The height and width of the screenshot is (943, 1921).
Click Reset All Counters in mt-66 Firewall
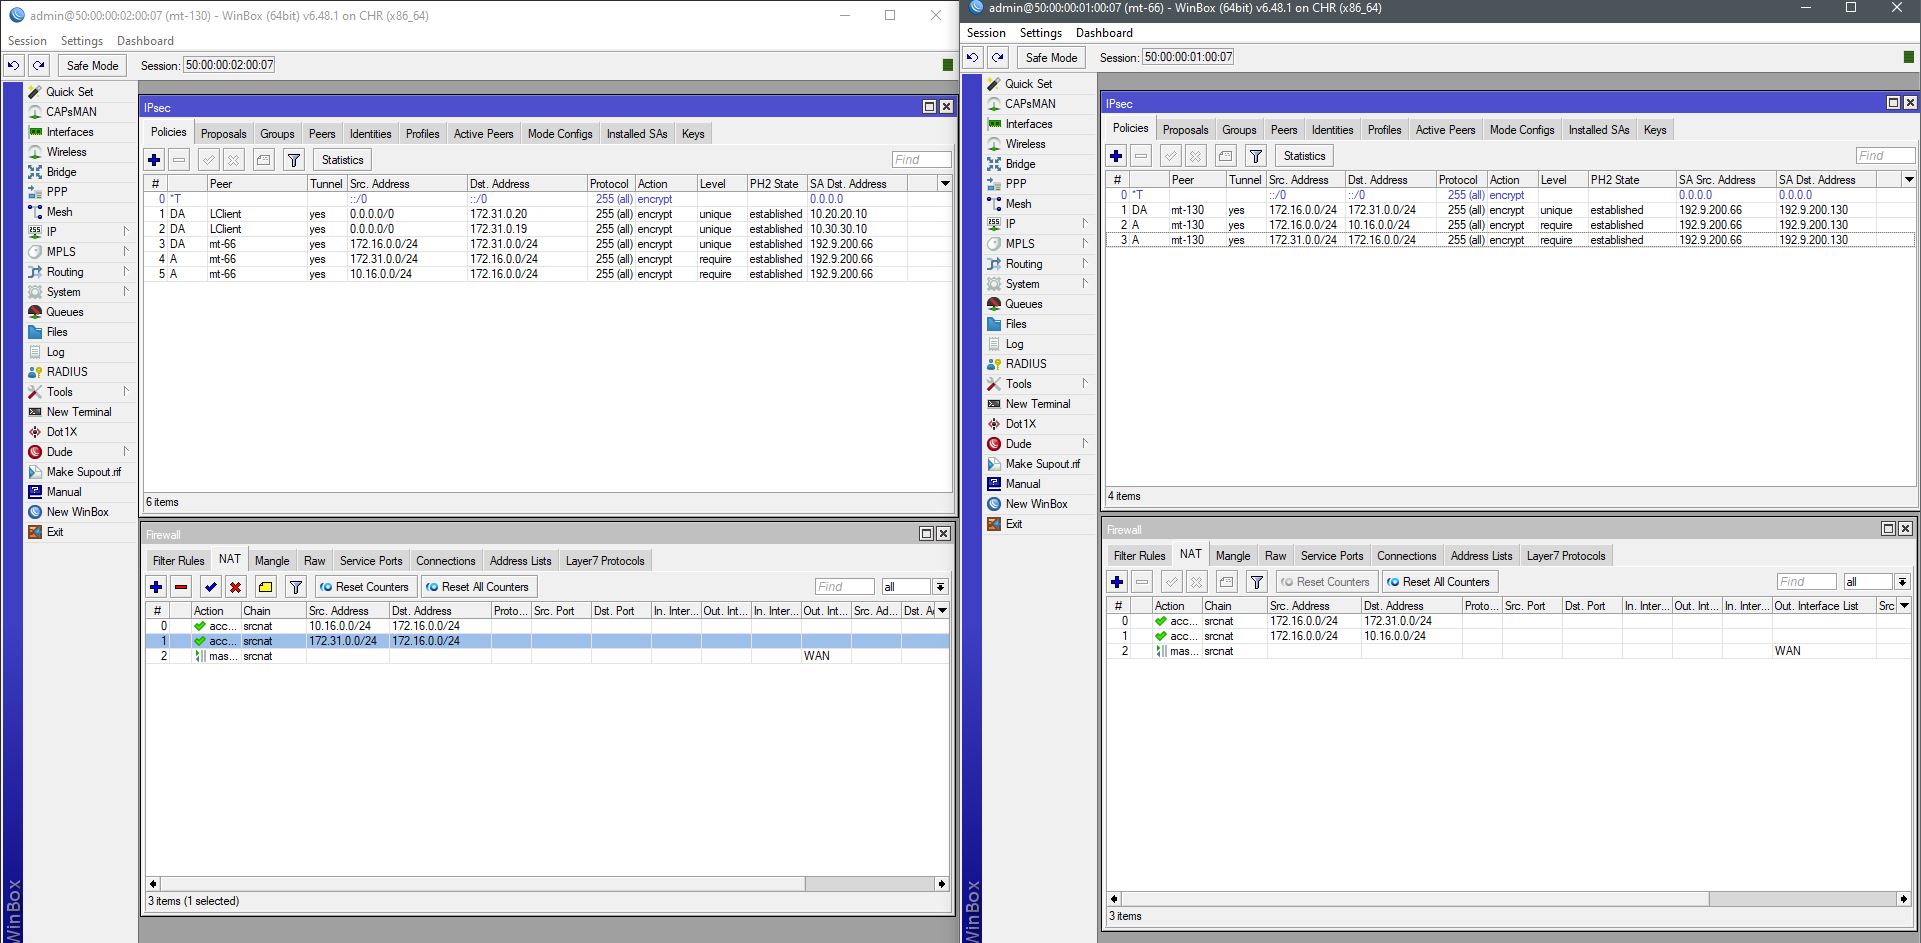[1439, 582]
